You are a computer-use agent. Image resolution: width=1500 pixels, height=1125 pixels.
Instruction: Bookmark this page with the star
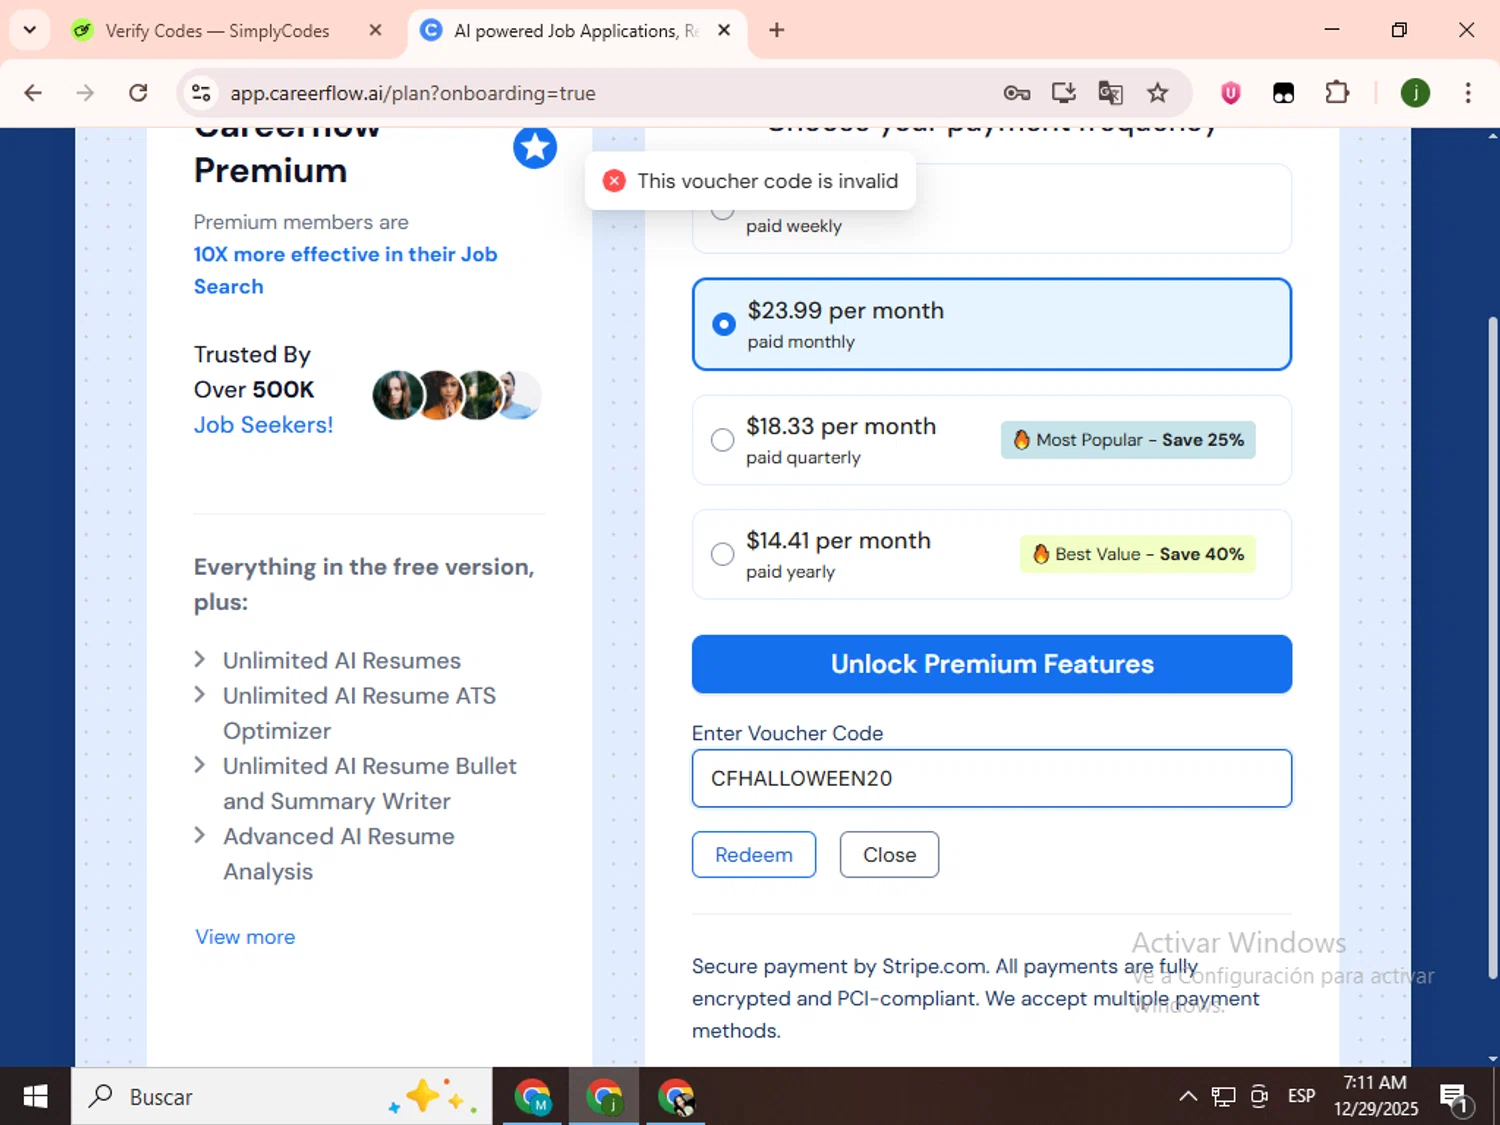pos(1157,93)
